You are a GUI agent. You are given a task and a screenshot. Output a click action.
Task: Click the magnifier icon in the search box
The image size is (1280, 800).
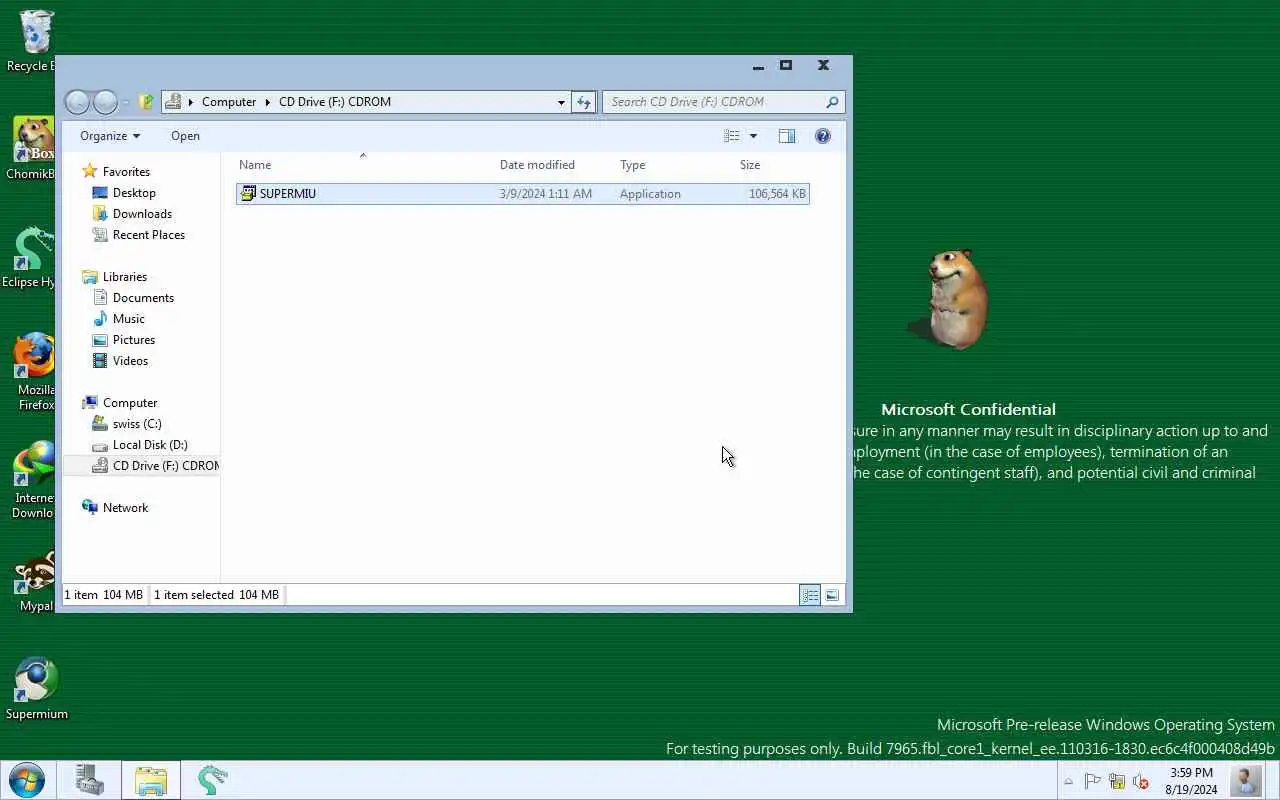click(x=832, y=102)
